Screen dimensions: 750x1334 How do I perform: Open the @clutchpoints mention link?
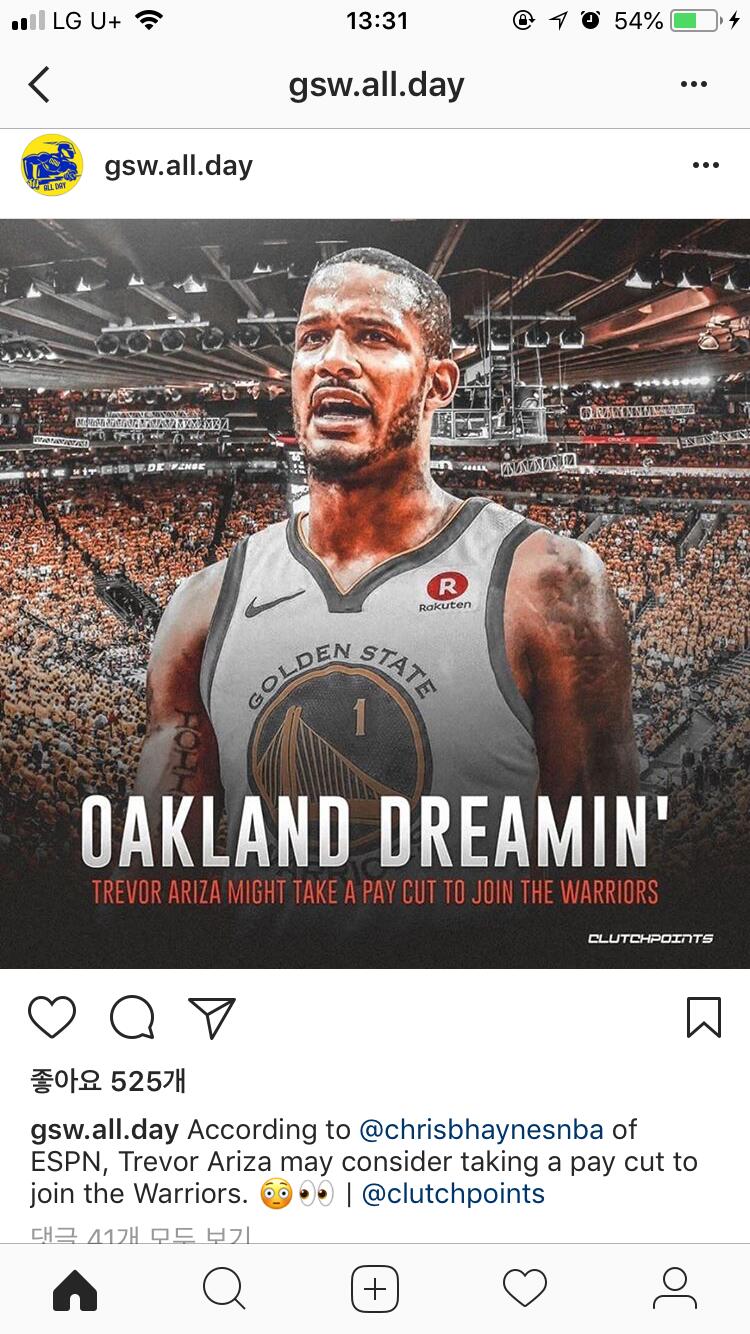click(453, 1194)
